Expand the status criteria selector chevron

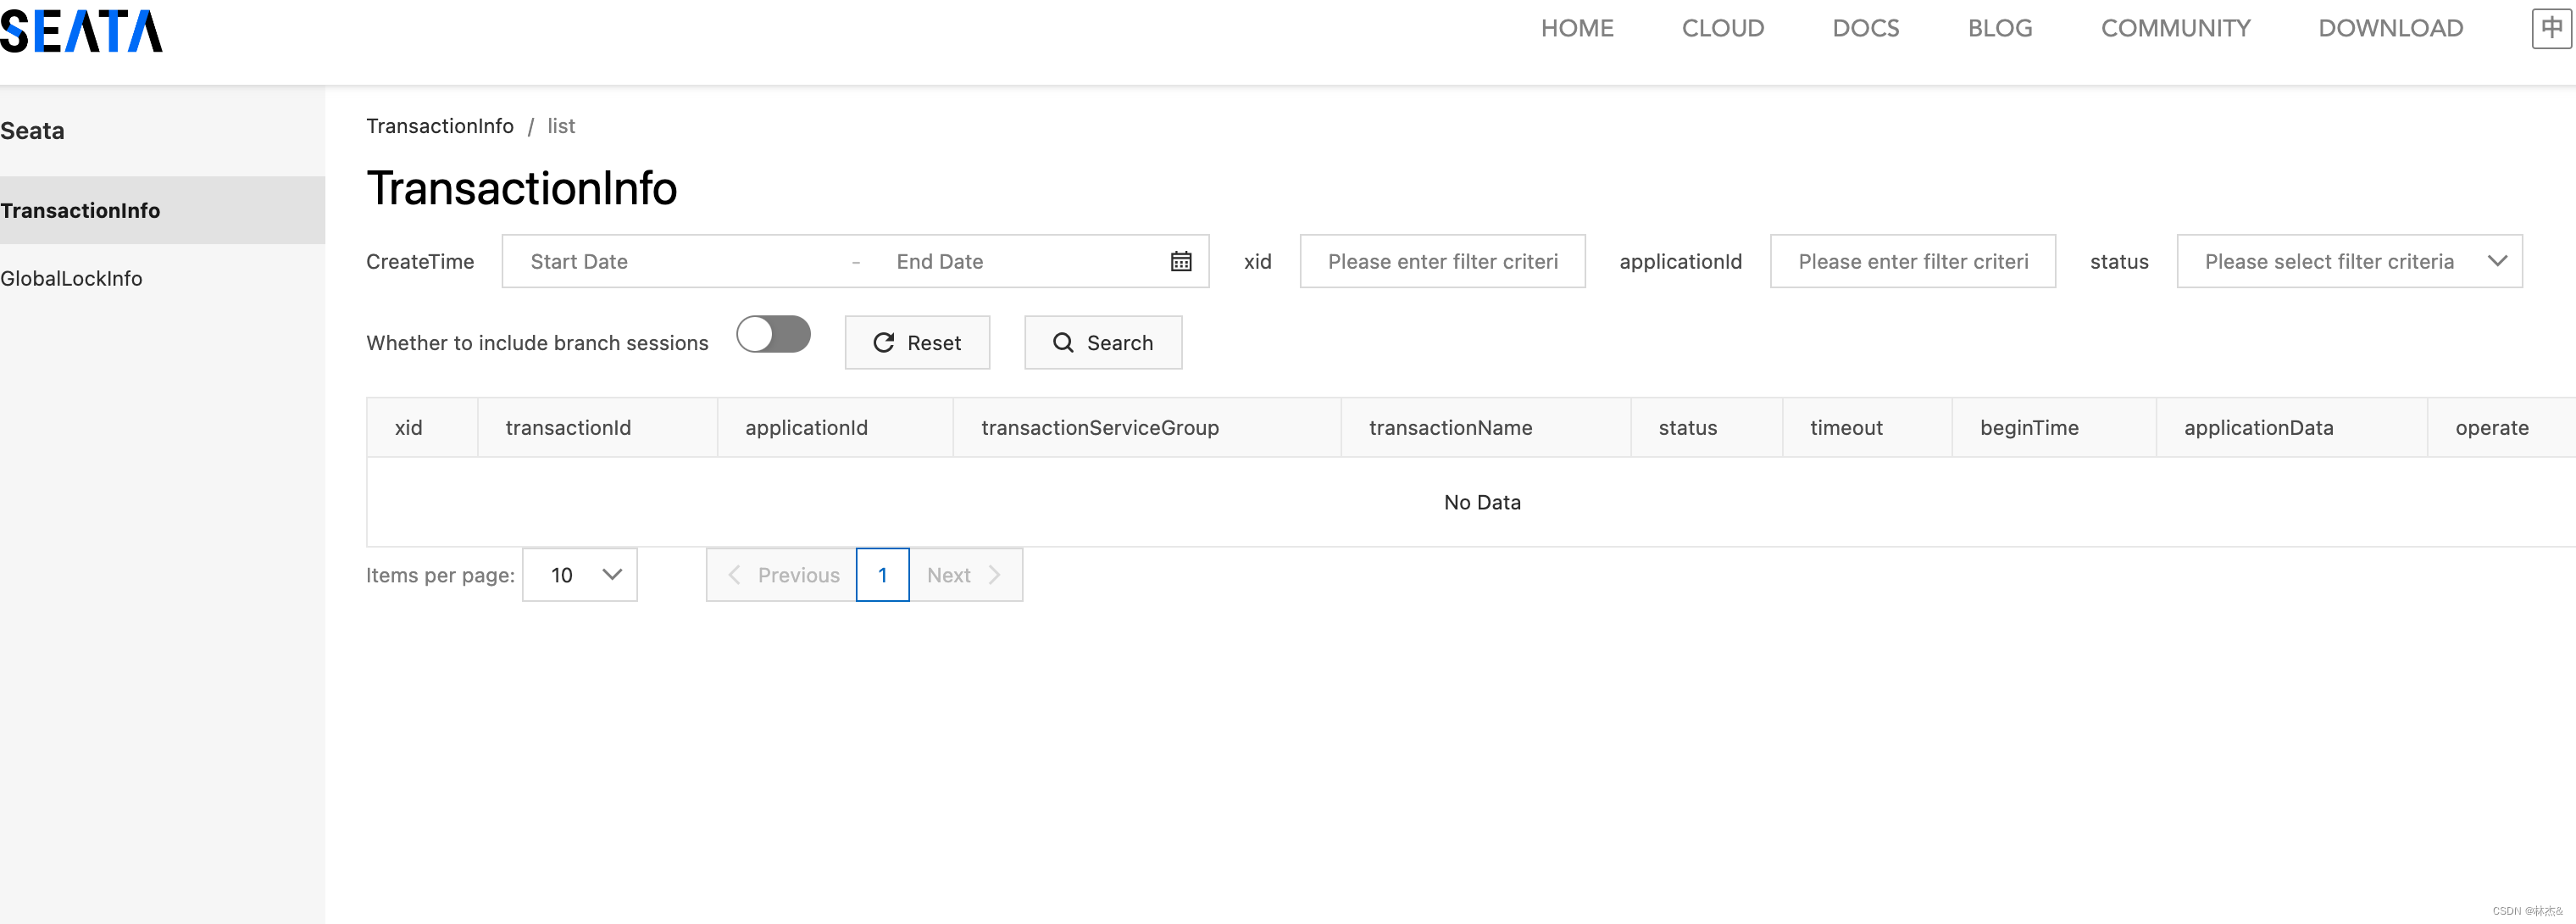coord(2498,261)
